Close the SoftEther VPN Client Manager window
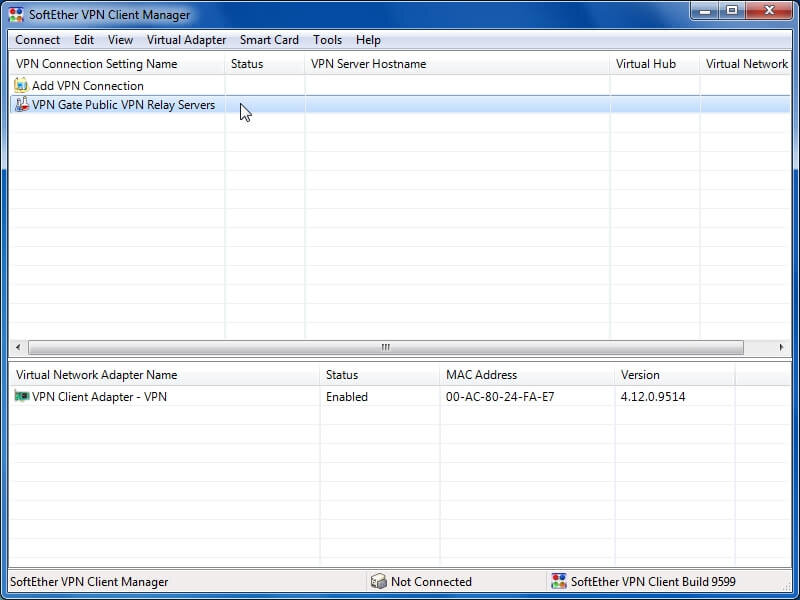 [x=769, y=10]
